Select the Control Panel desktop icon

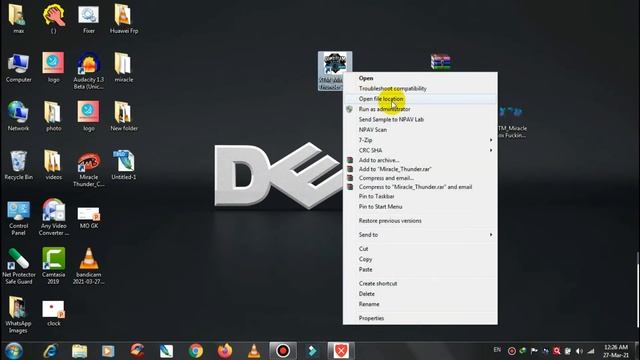18,218
